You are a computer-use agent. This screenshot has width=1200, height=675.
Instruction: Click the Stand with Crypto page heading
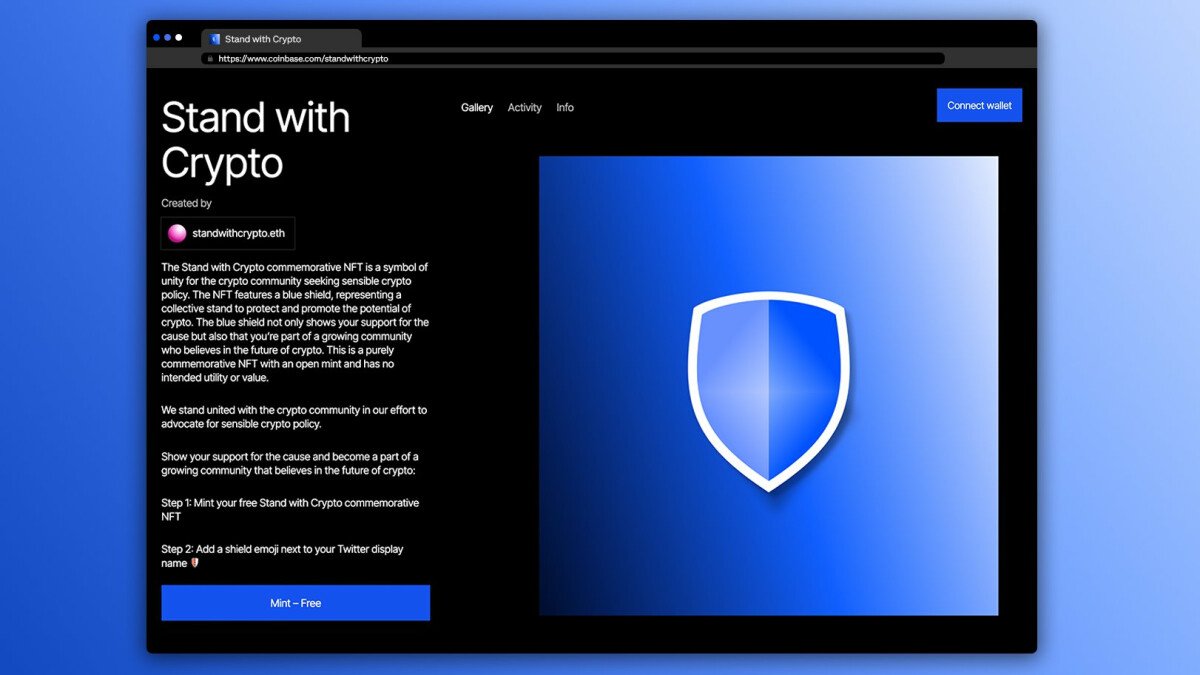click(255, 140)
